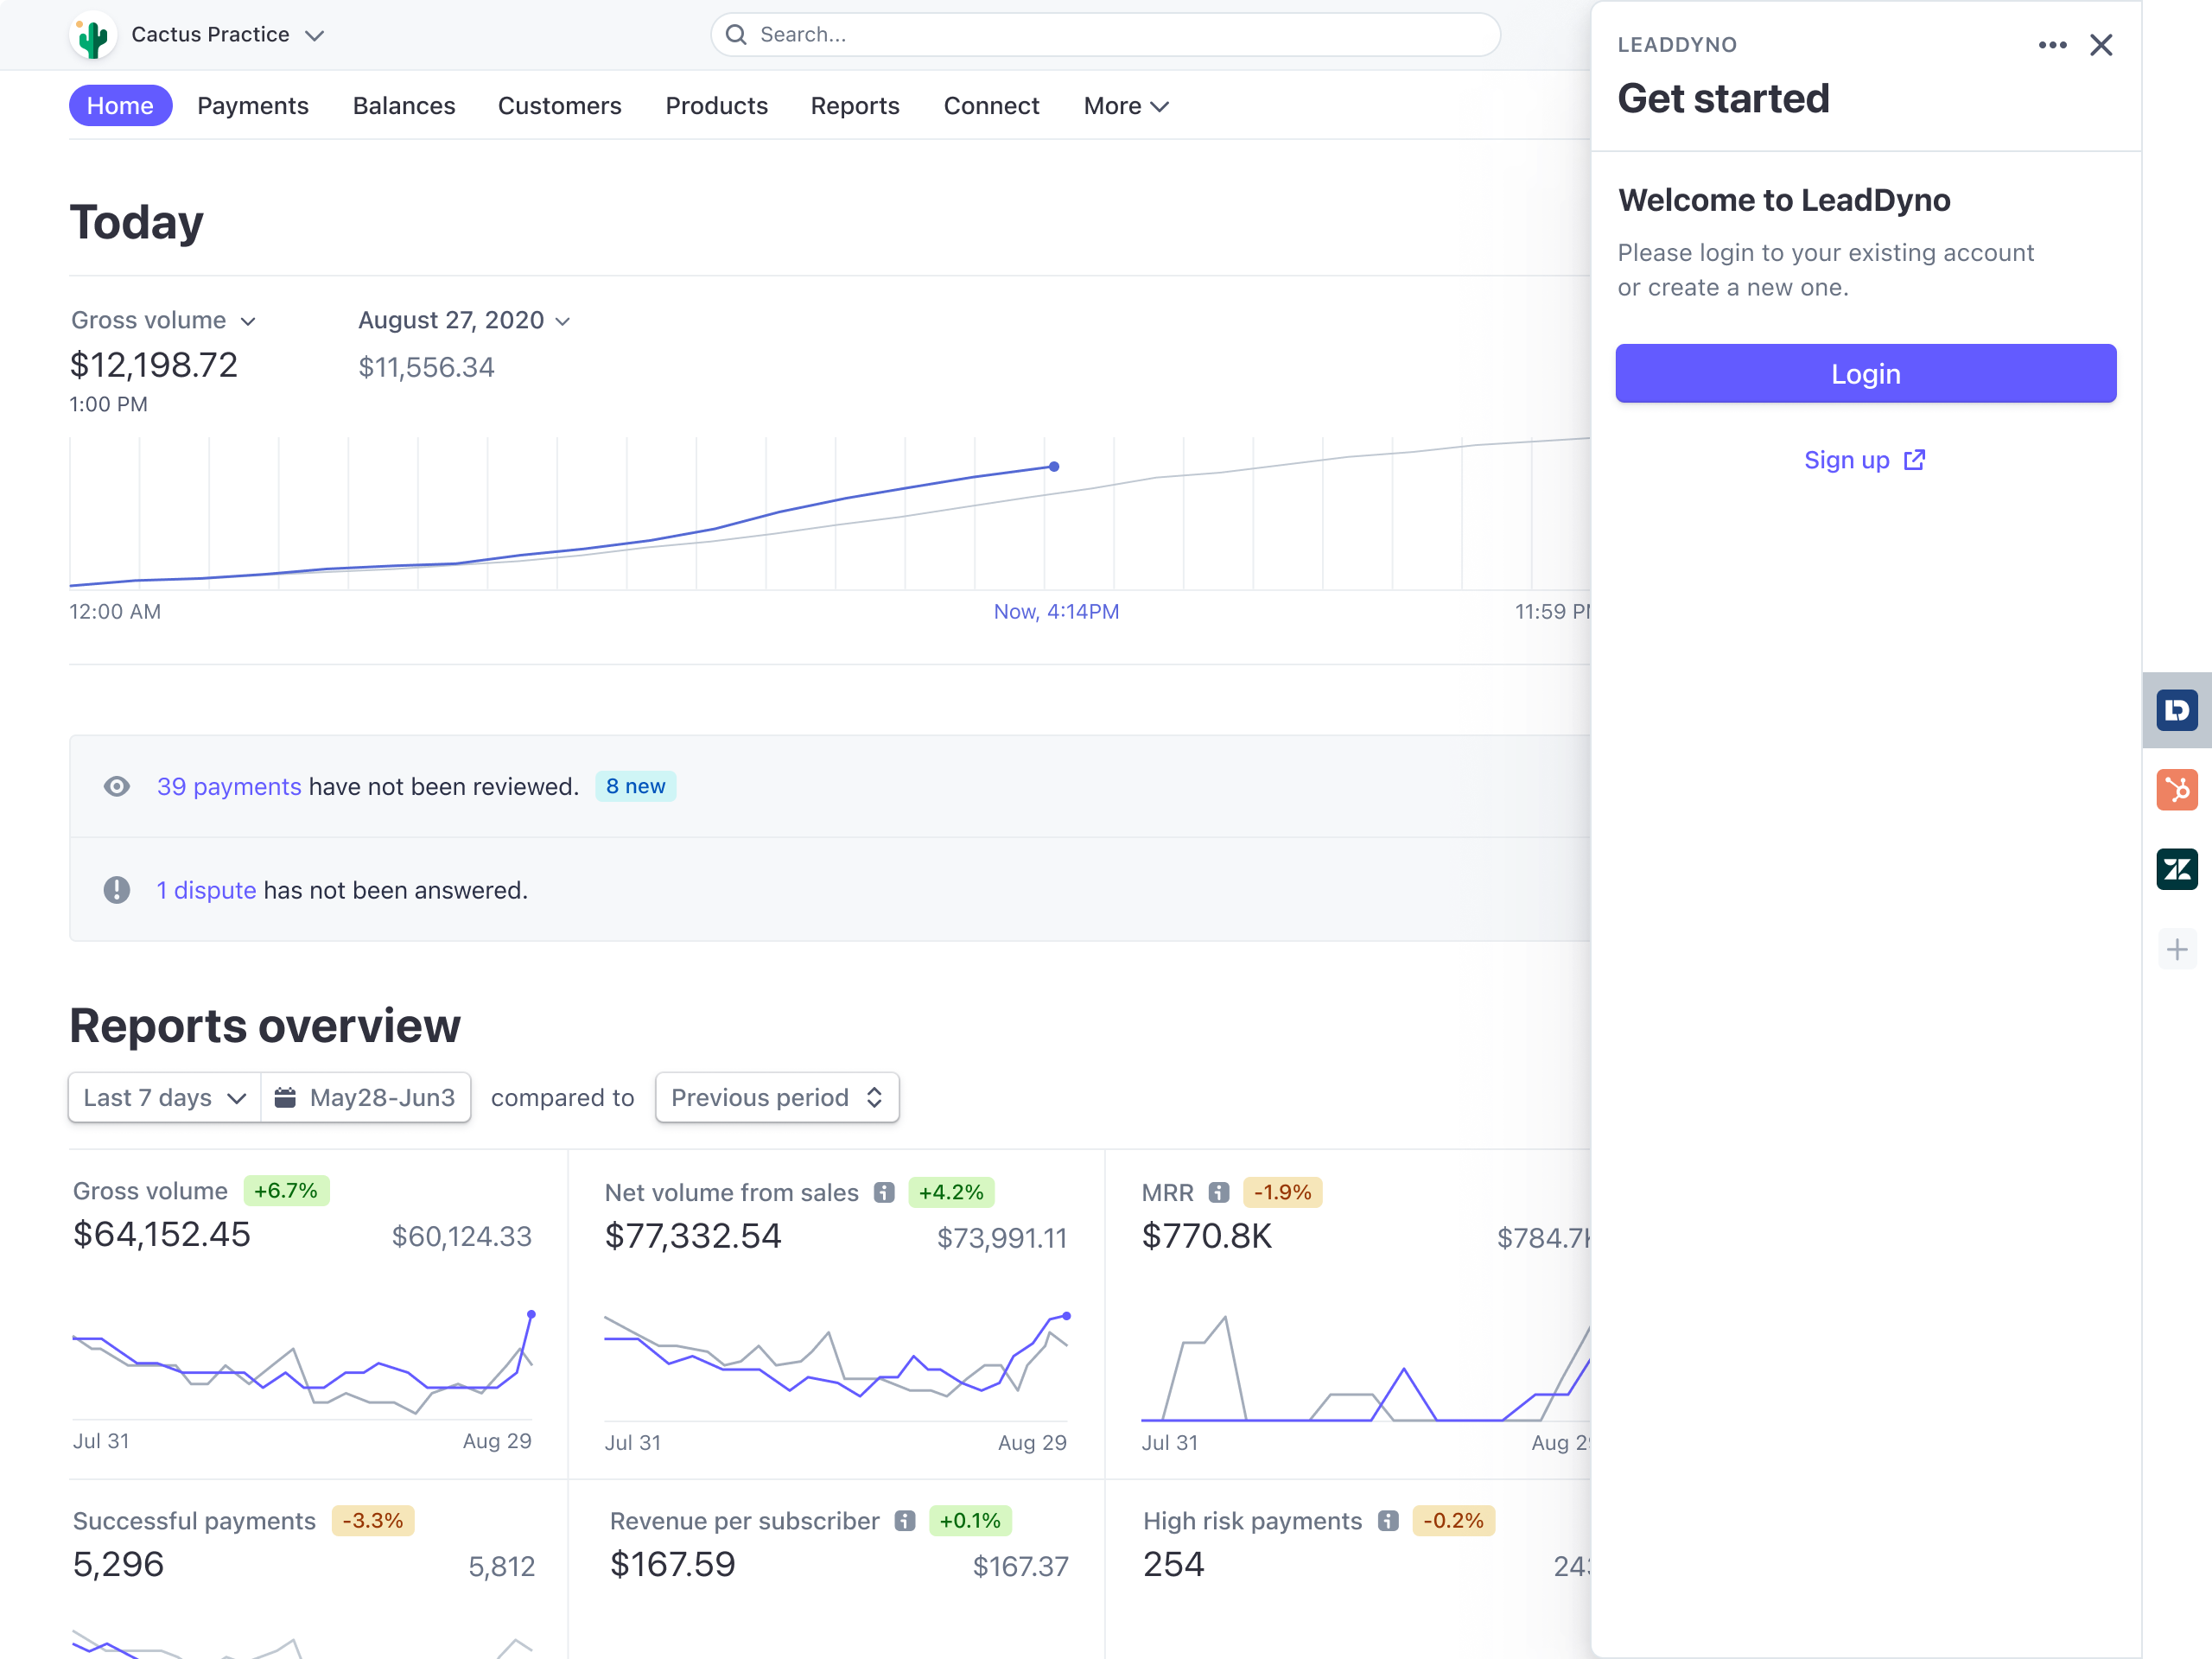
Task: Select the Reports tab in navigation
Action: tap(854, 105)
